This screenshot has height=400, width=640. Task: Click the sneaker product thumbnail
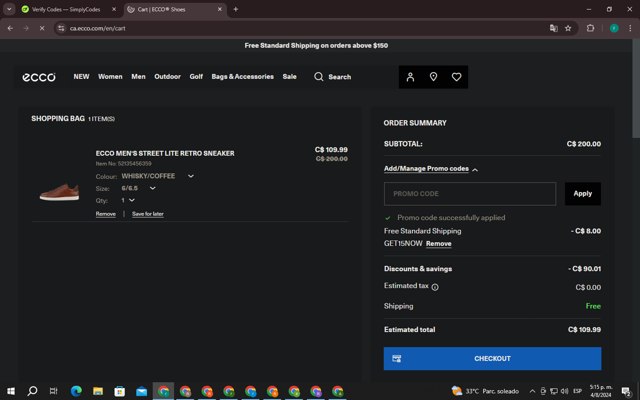[x=60, y=192]
